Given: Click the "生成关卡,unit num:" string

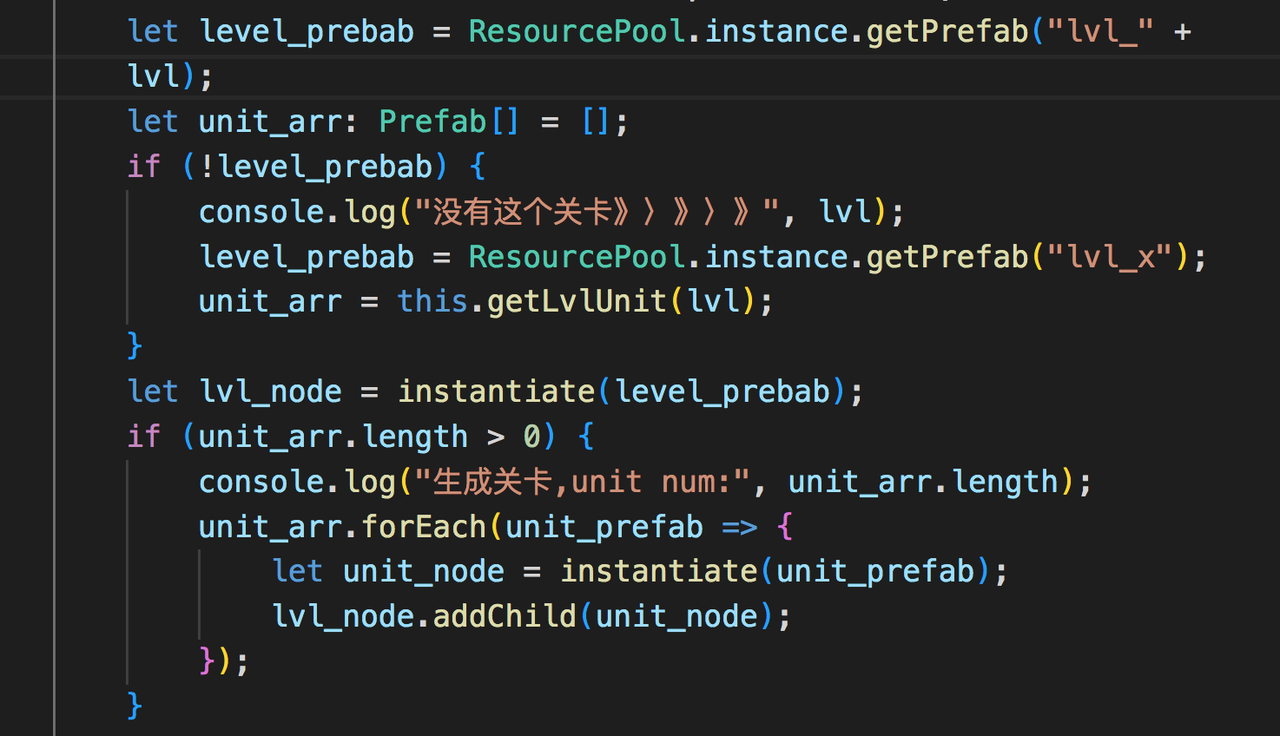Looking at the screenshot, I should [x=583, y=482].
